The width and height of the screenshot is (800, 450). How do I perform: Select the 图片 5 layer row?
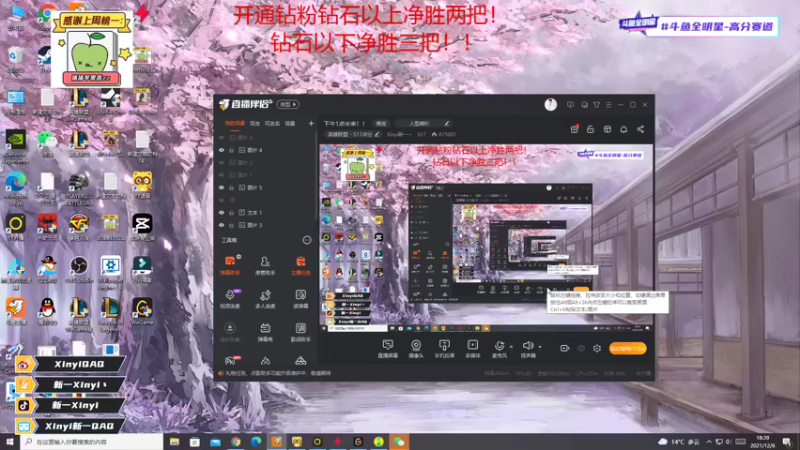pyautogui.click(x=265, y=187)
